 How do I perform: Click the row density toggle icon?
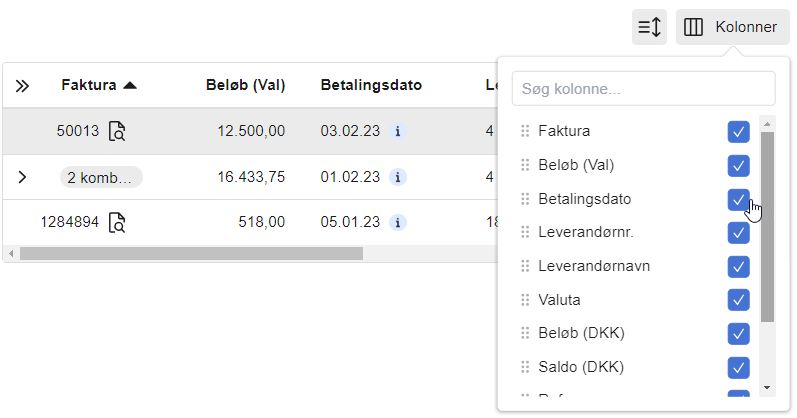pyautogui.click(x=649, y=27)
